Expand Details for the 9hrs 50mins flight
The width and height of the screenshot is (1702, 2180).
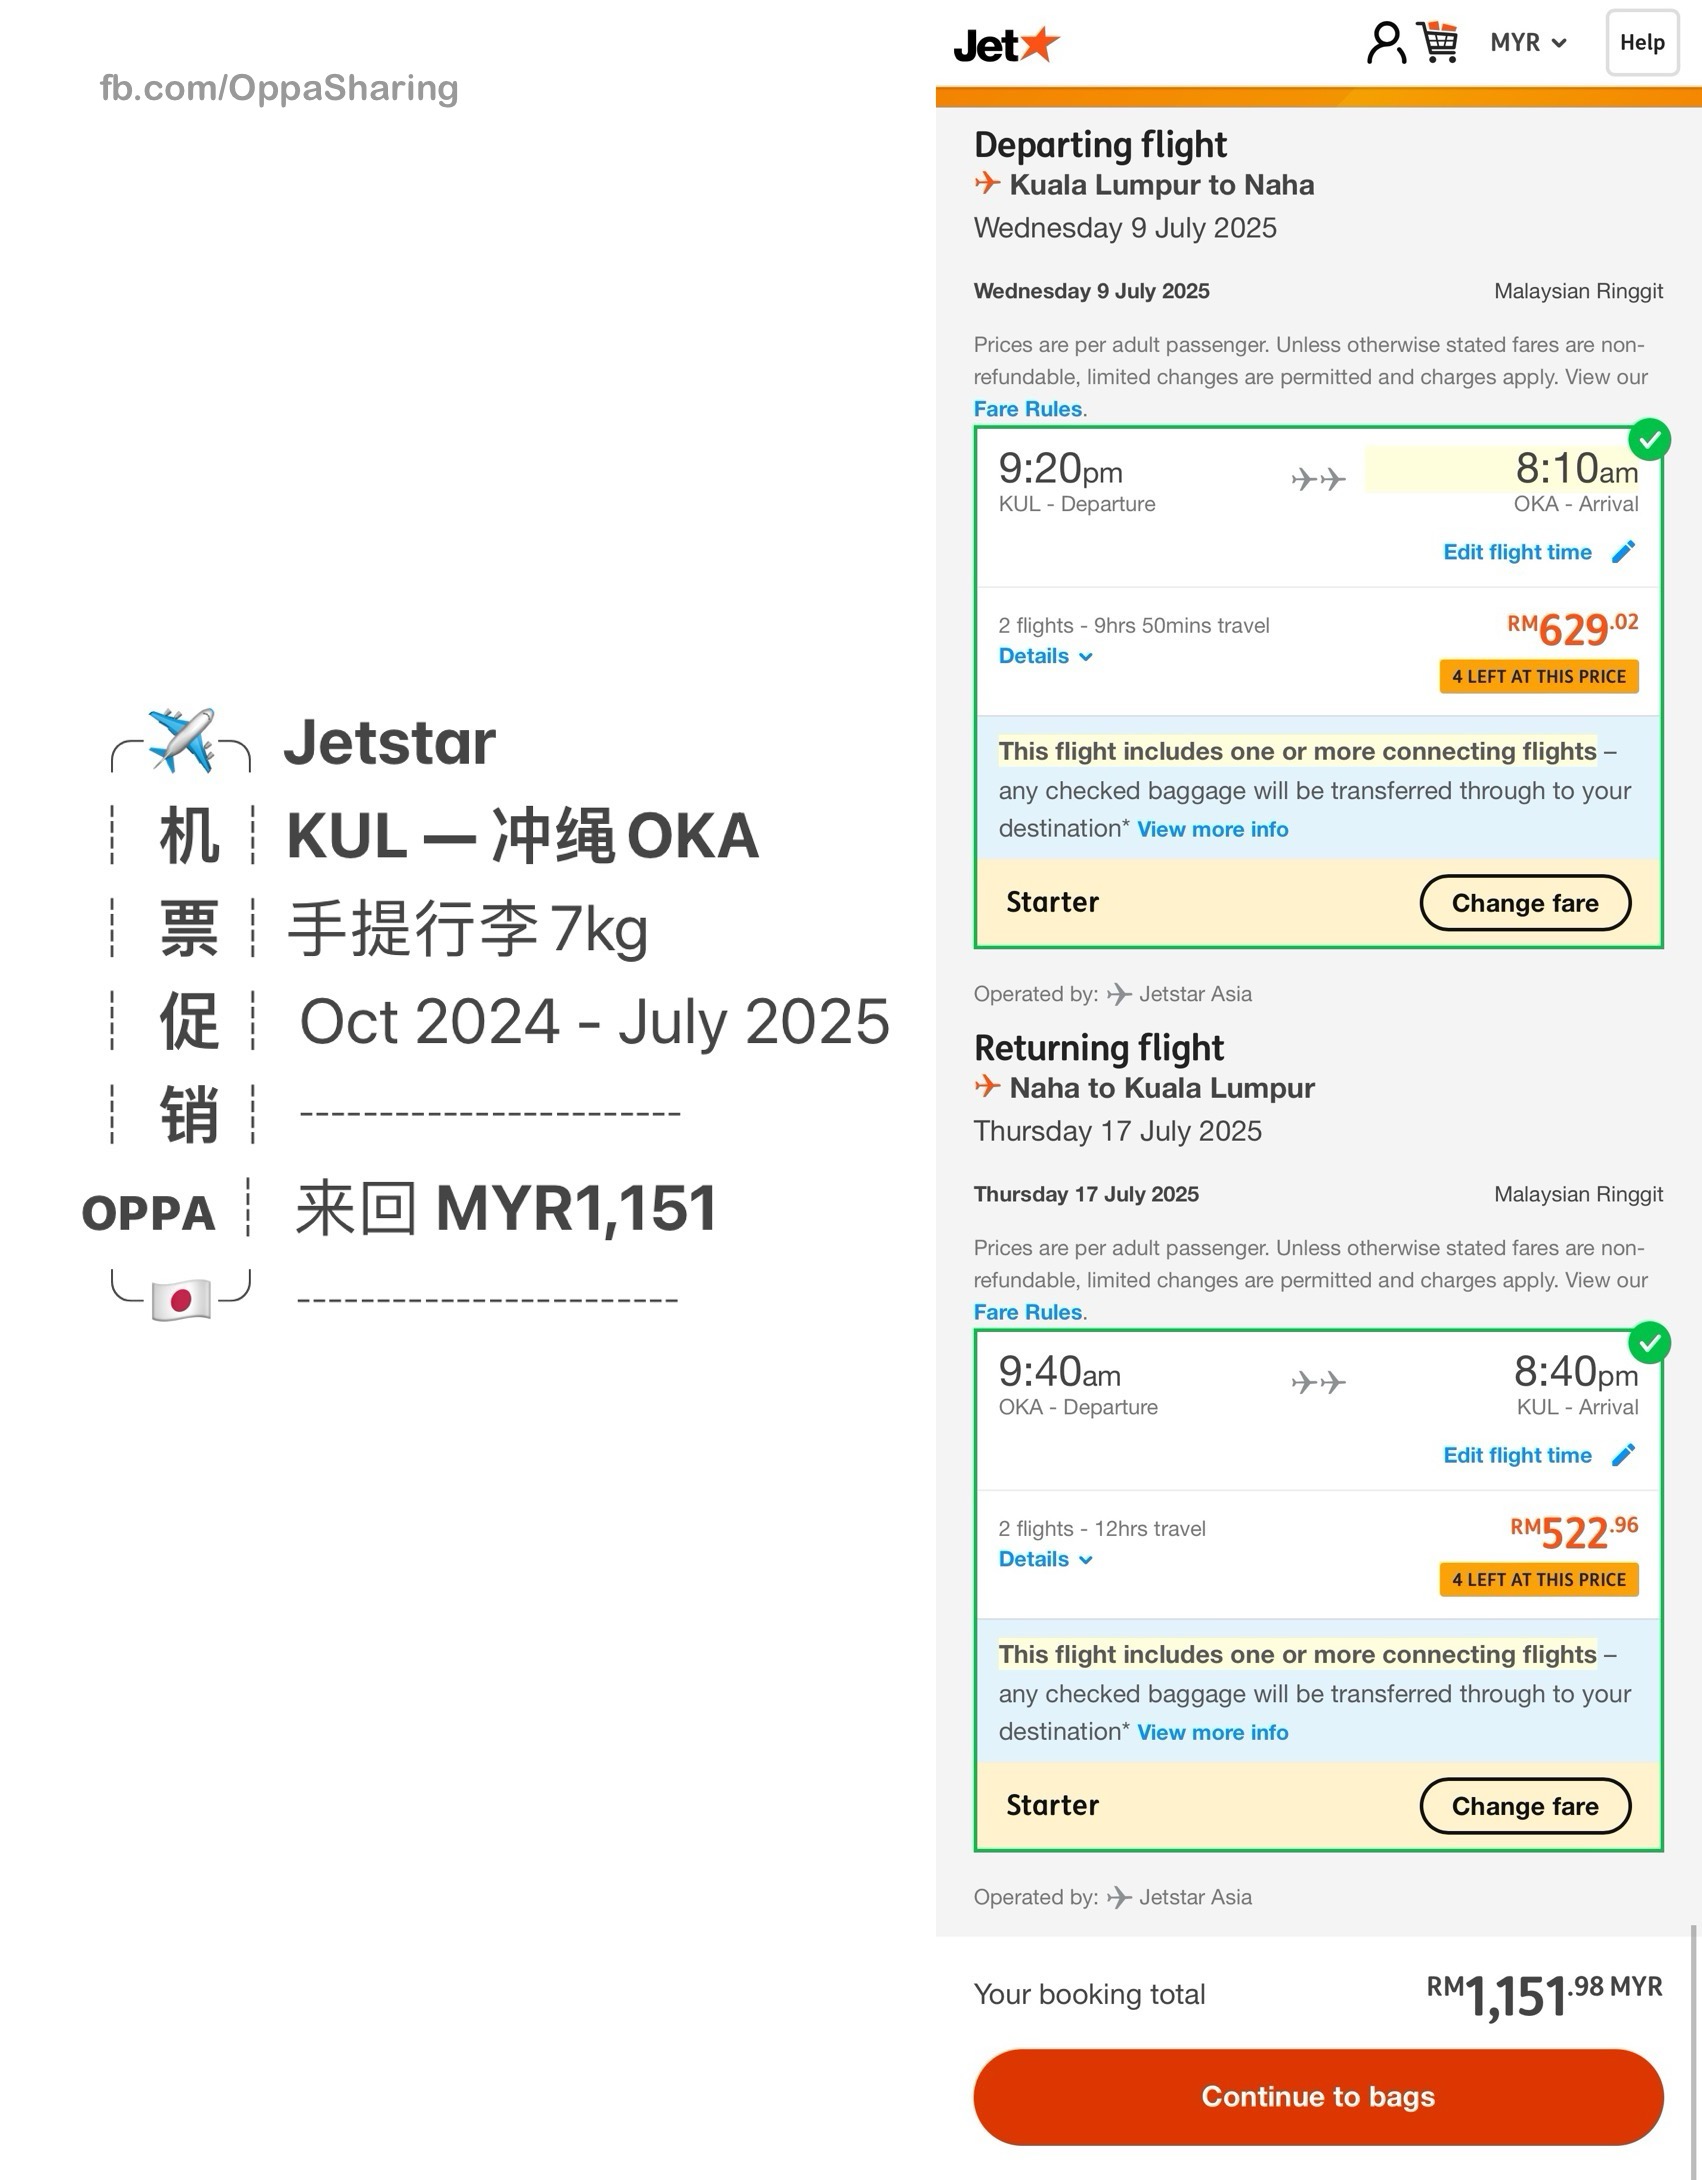[x=1045, y=656]
